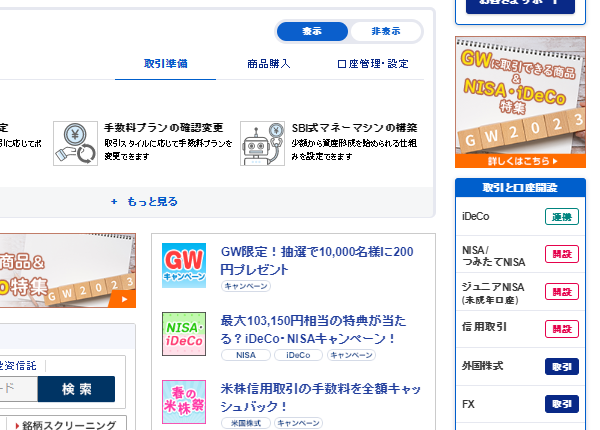Switch to the 取引準備 tab
The width and height of the screenshot is (600, 430).
165,64
